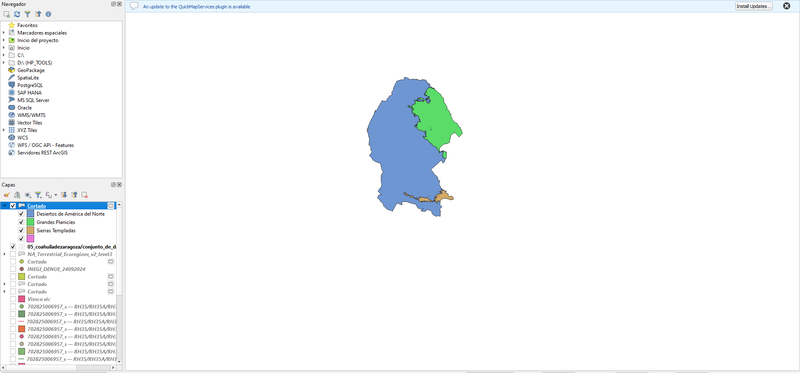Expand the XYZ Tiles tree node

[4, 130]
